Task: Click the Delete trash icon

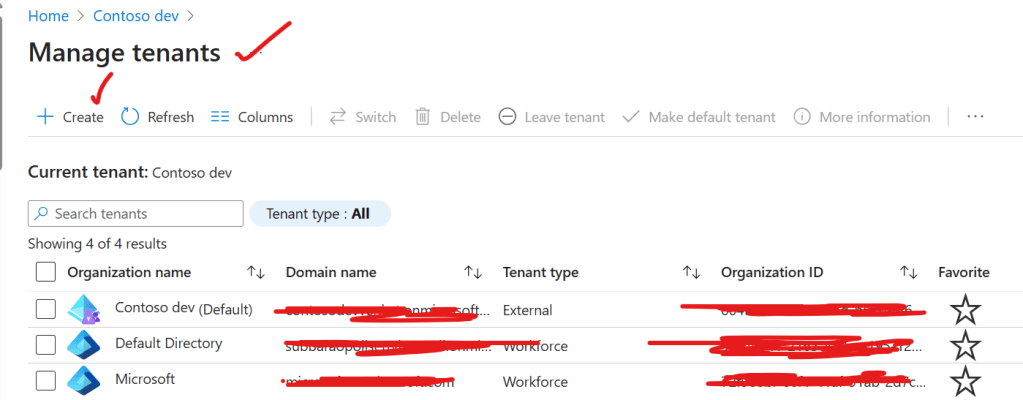Action: pos(423,117)
